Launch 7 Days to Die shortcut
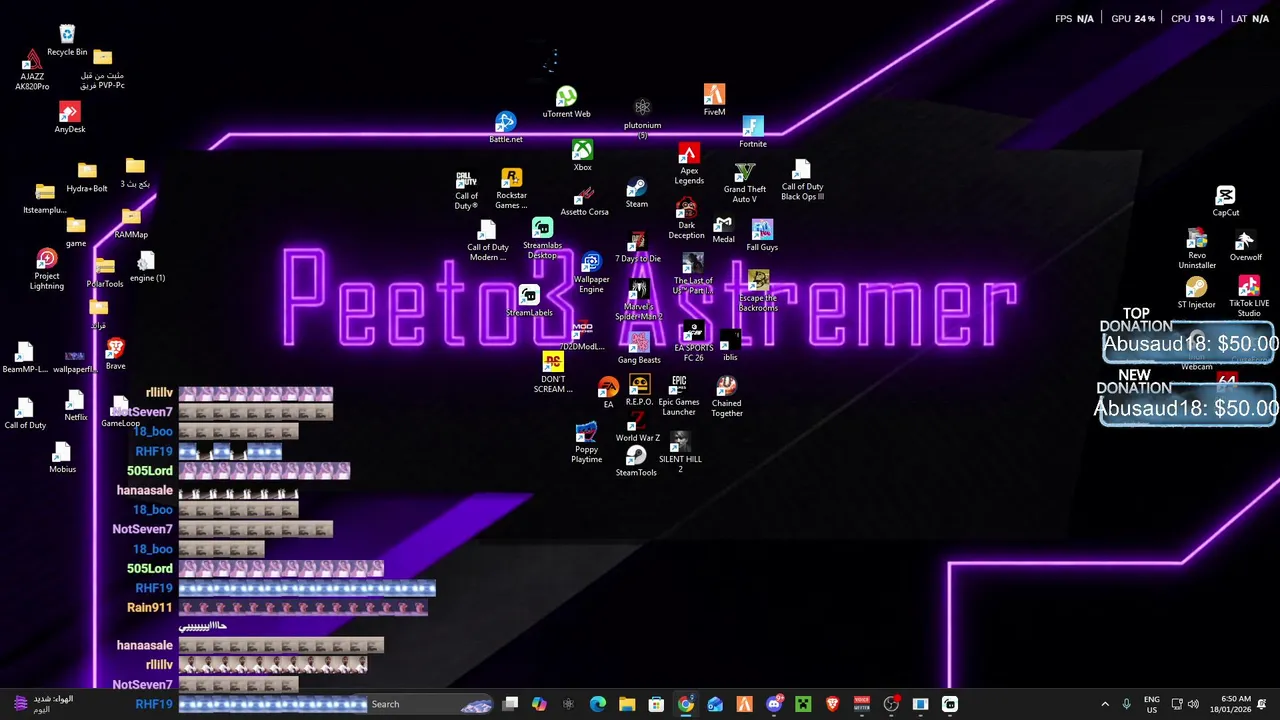 tap(638, 248)
